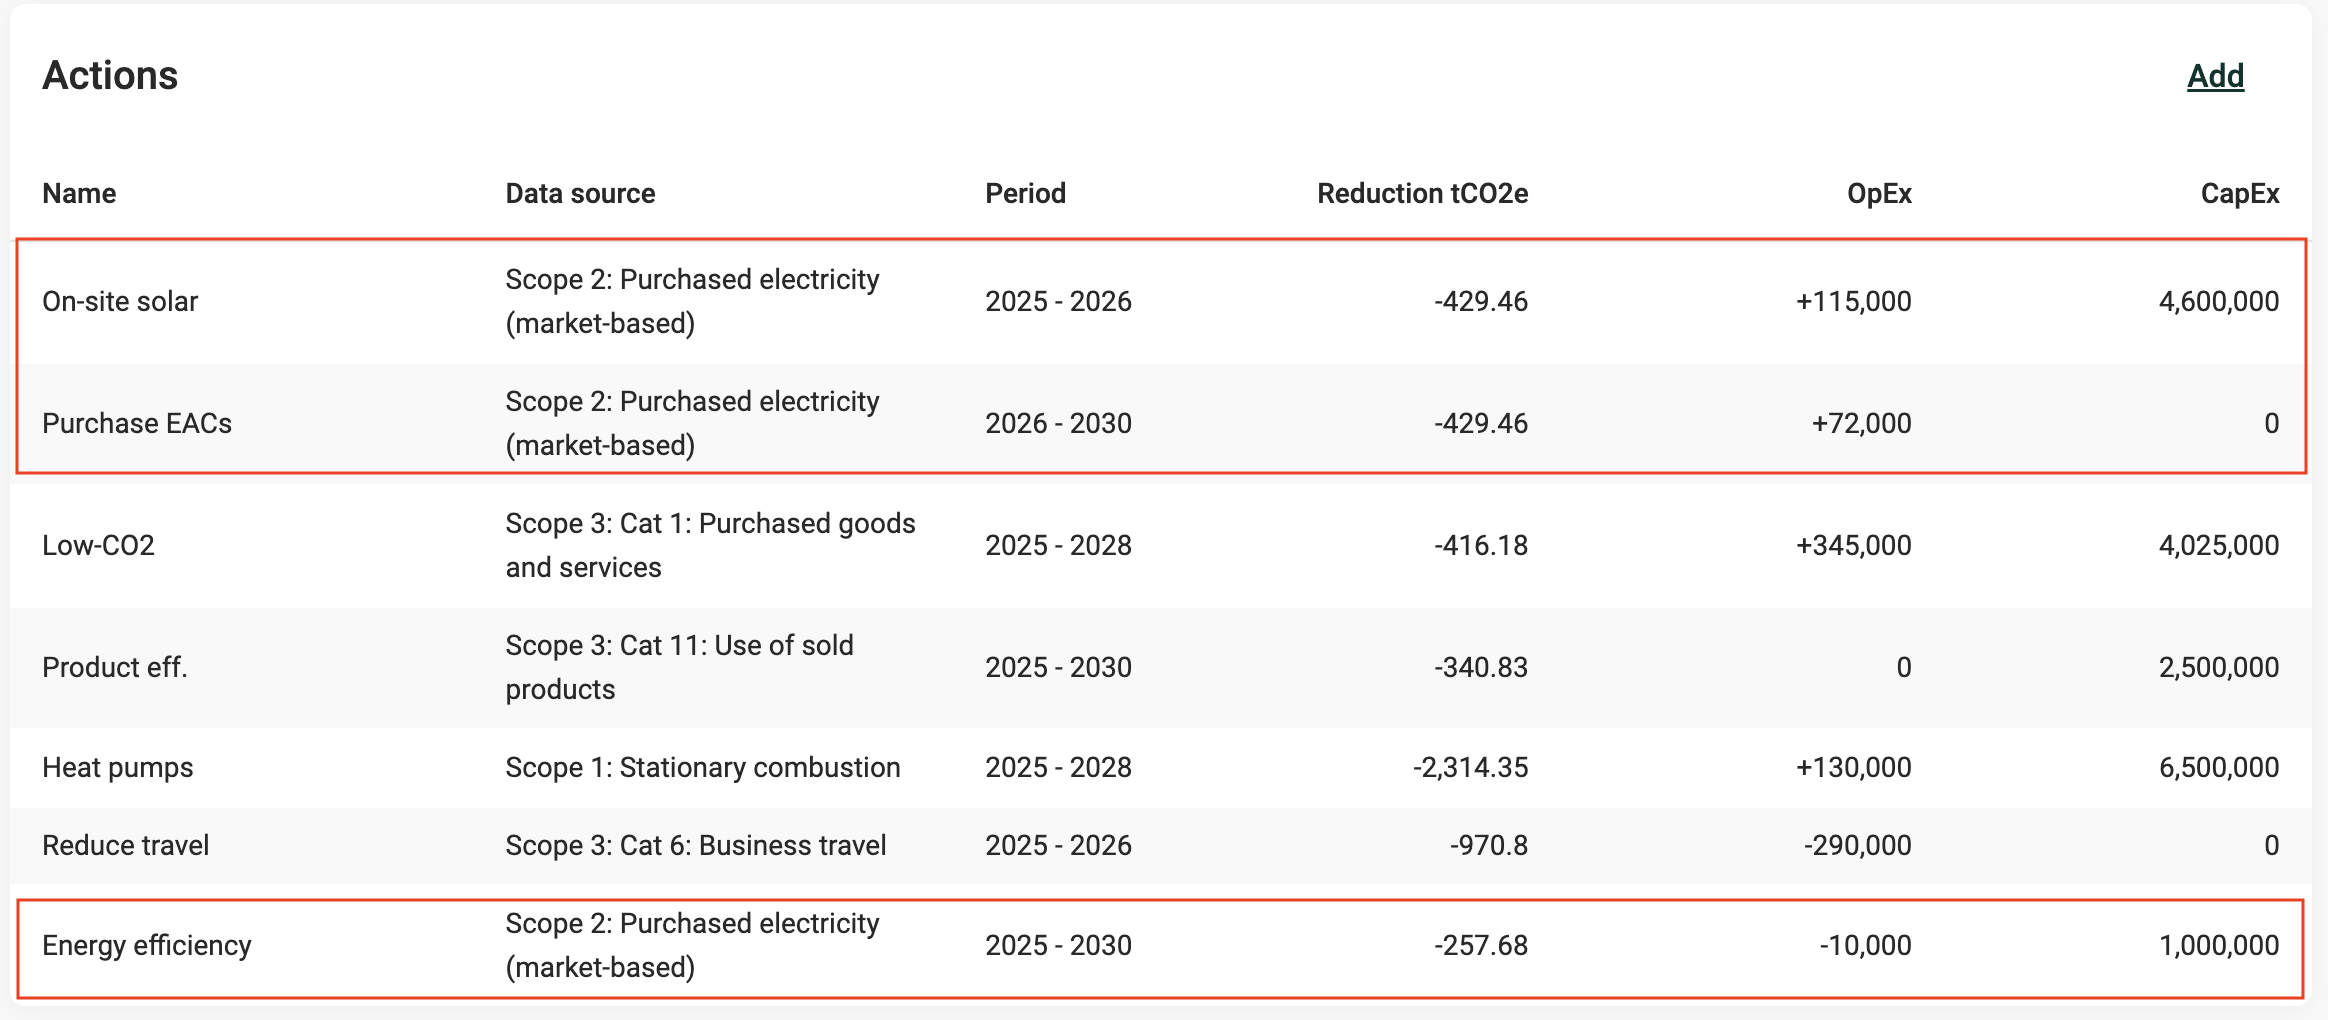Click the OpEx column header
The width and height of the screenshot is (2328, 1020).
pos(1879,193)
